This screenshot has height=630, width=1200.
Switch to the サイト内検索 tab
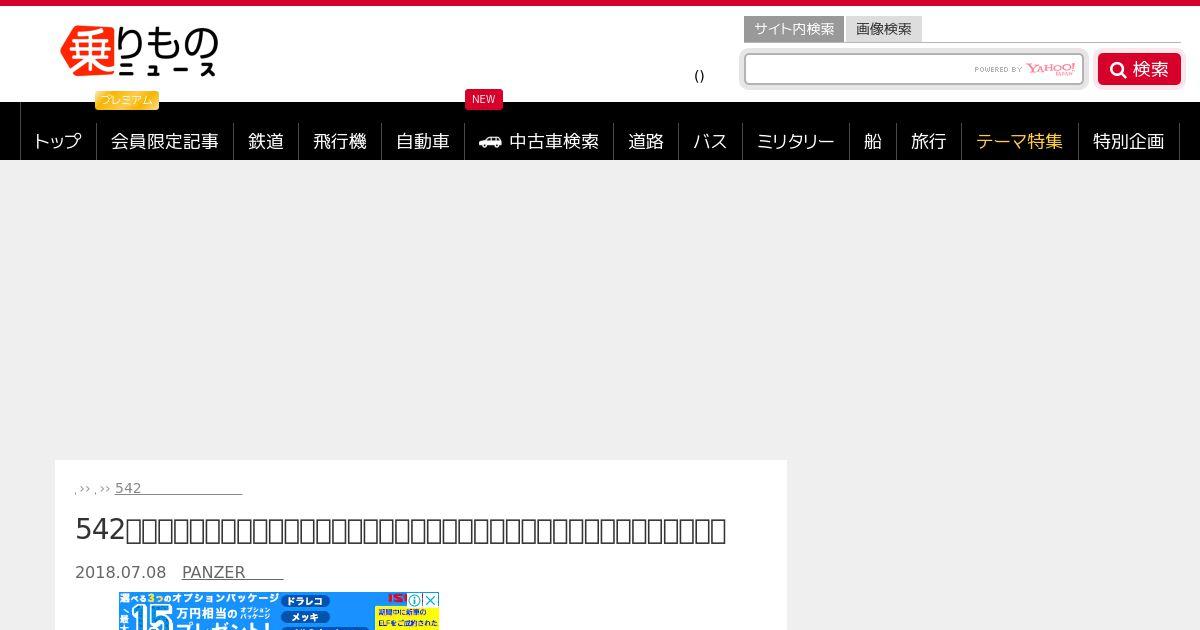pyautogui.click(x=794, y=29)
